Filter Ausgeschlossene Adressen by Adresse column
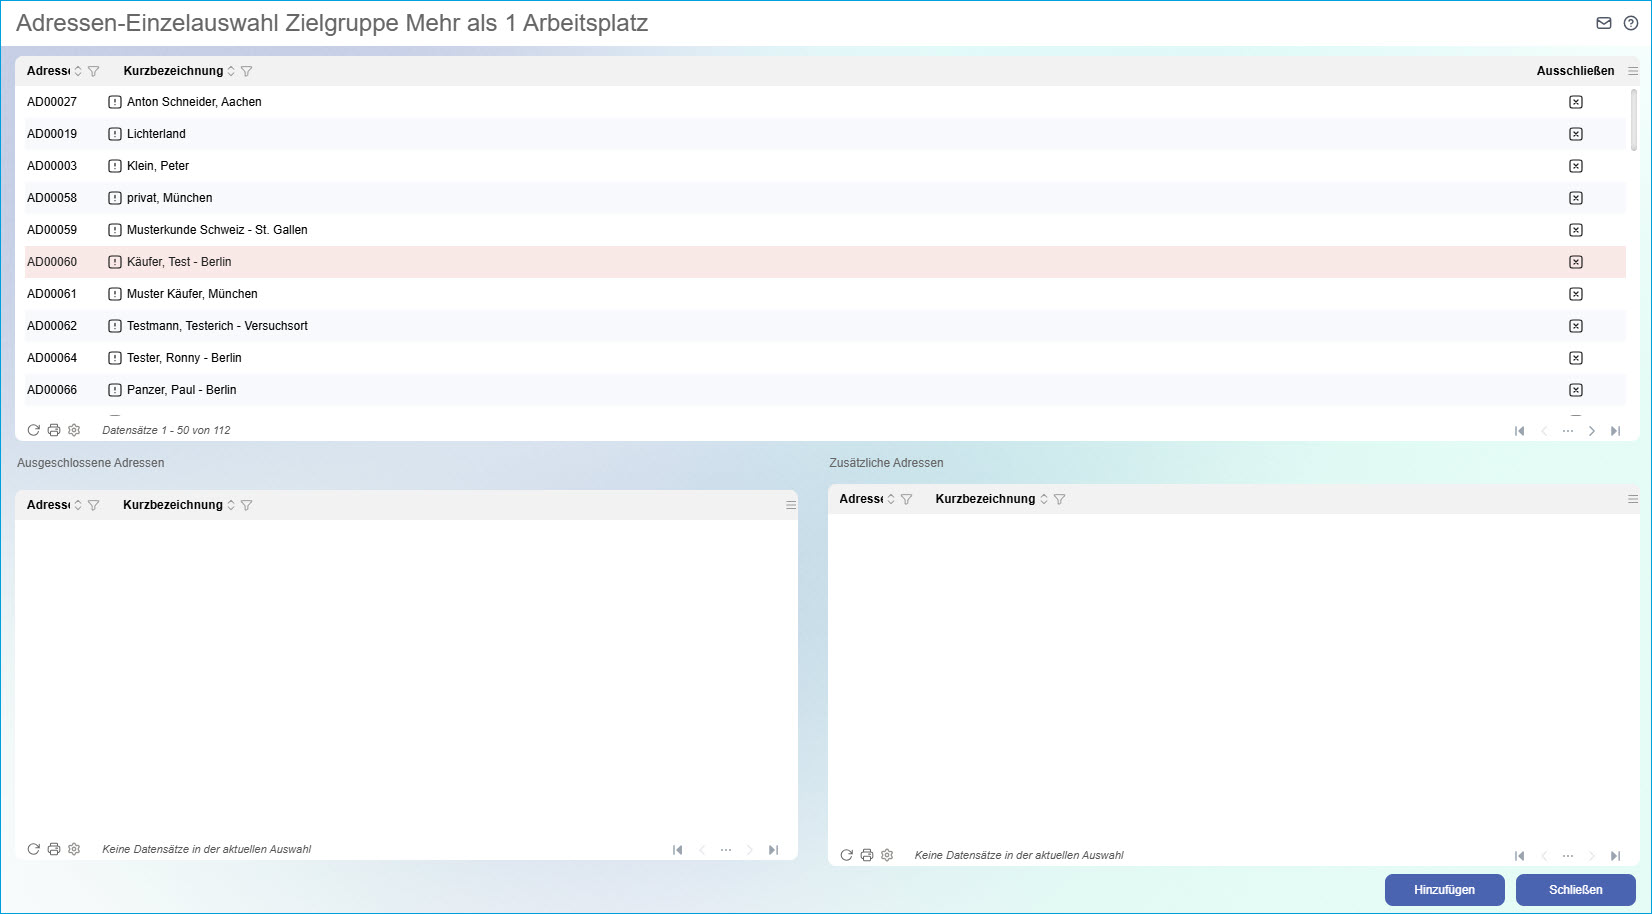Screen dimensions: 1652x914 tap(94, 505)
